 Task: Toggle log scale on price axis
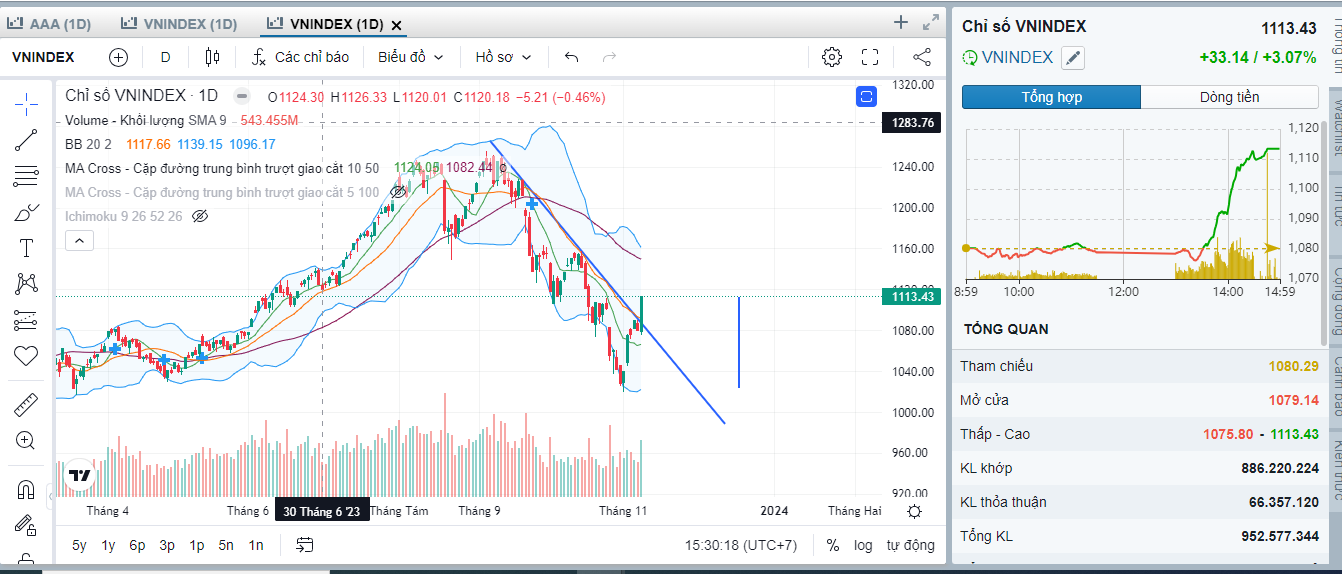pos(863,545)
